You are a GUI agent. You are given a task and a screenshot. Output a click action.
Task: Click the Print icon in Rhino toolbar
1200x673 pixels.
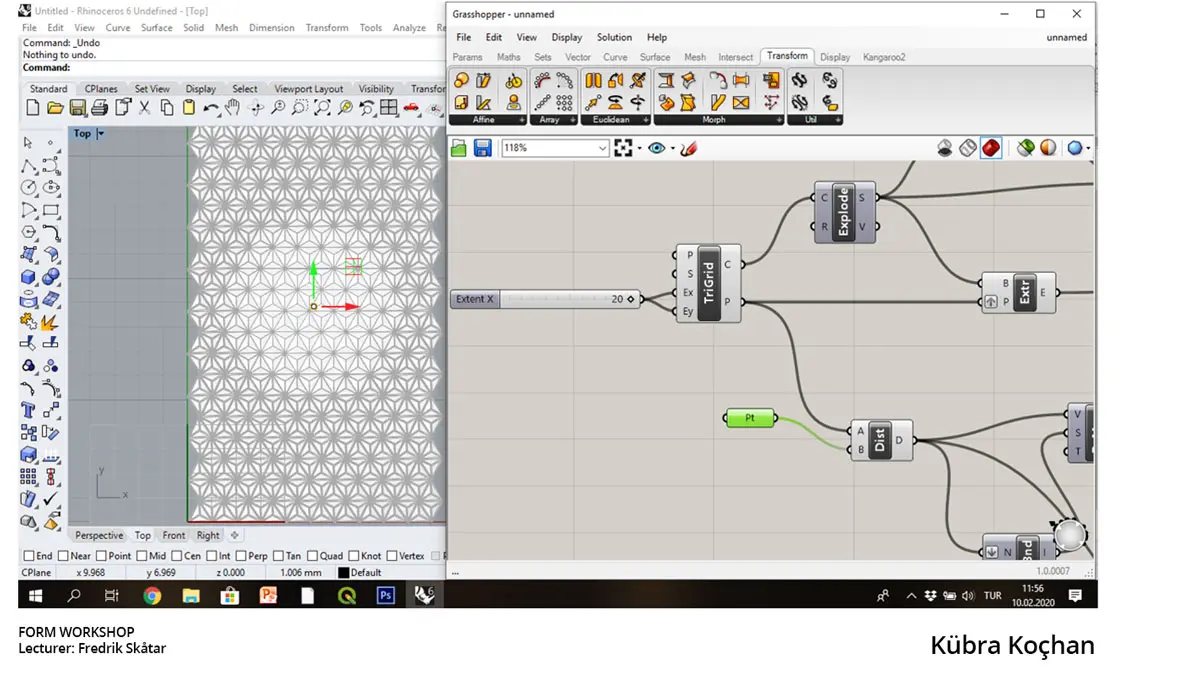100,108
